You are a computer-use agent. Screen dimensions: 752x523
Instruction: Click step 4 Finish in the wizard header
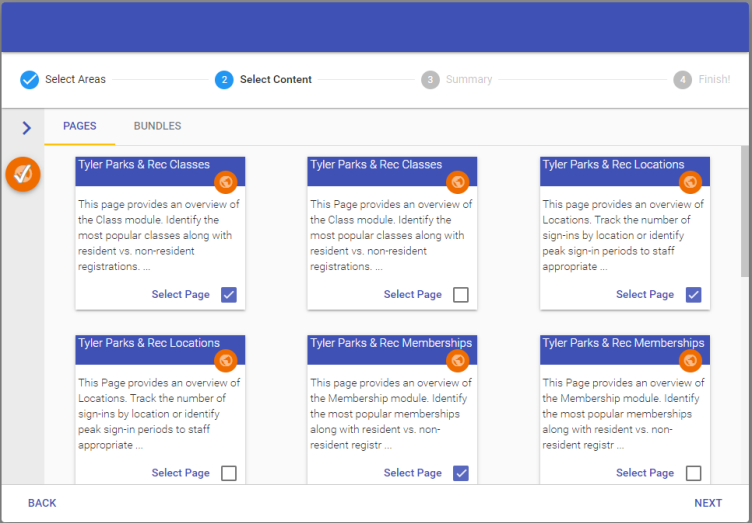[x=702, y=80]
